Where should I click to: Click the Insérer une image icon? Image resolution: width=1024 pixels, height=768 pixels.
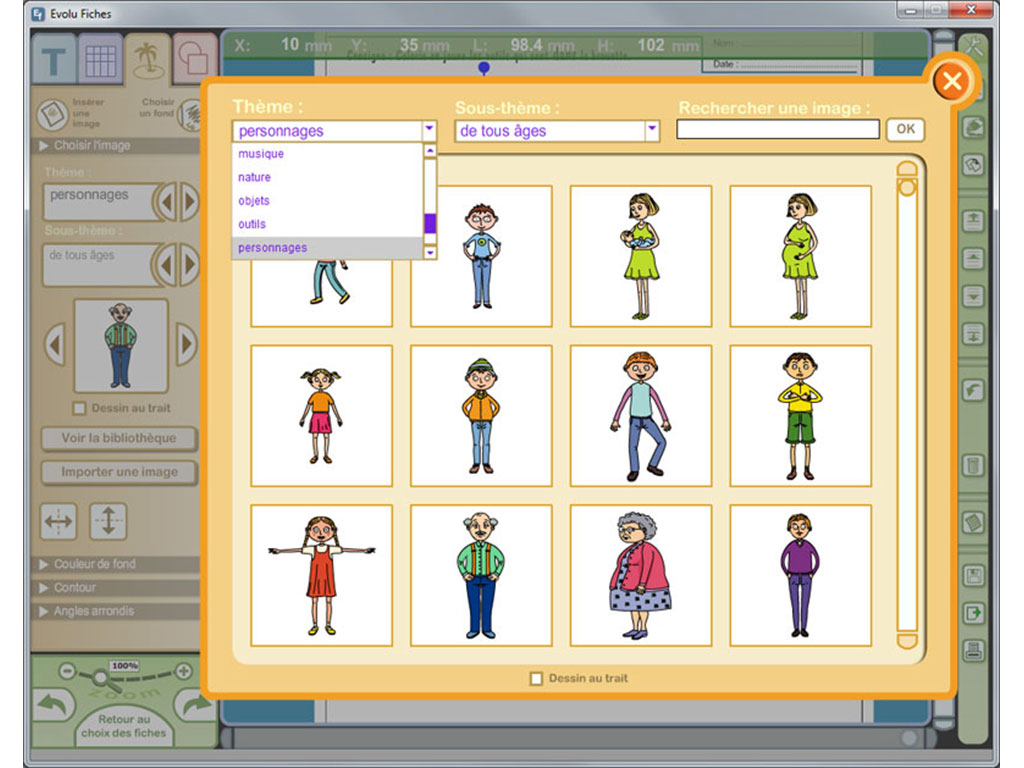[x=52, y=114]
